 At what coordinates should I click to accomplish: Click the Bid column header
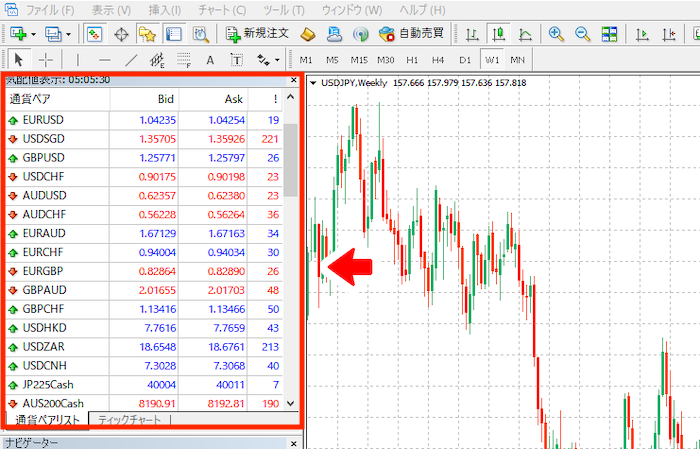coord(144,99)
